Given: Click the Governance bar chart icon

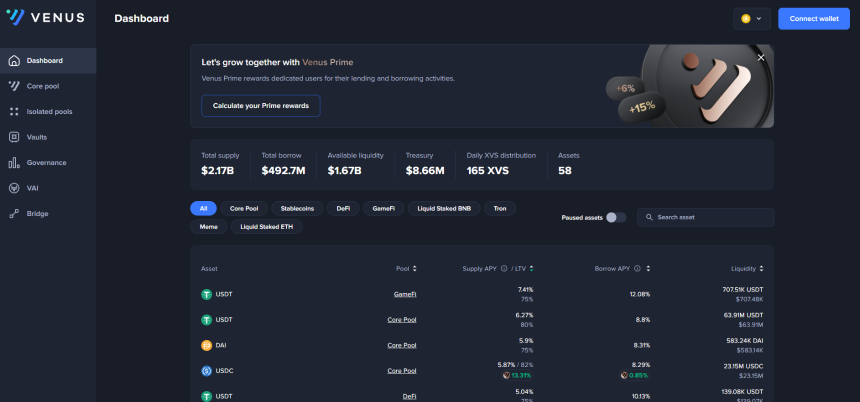Looking at the screenshot, I should (14, 163).
